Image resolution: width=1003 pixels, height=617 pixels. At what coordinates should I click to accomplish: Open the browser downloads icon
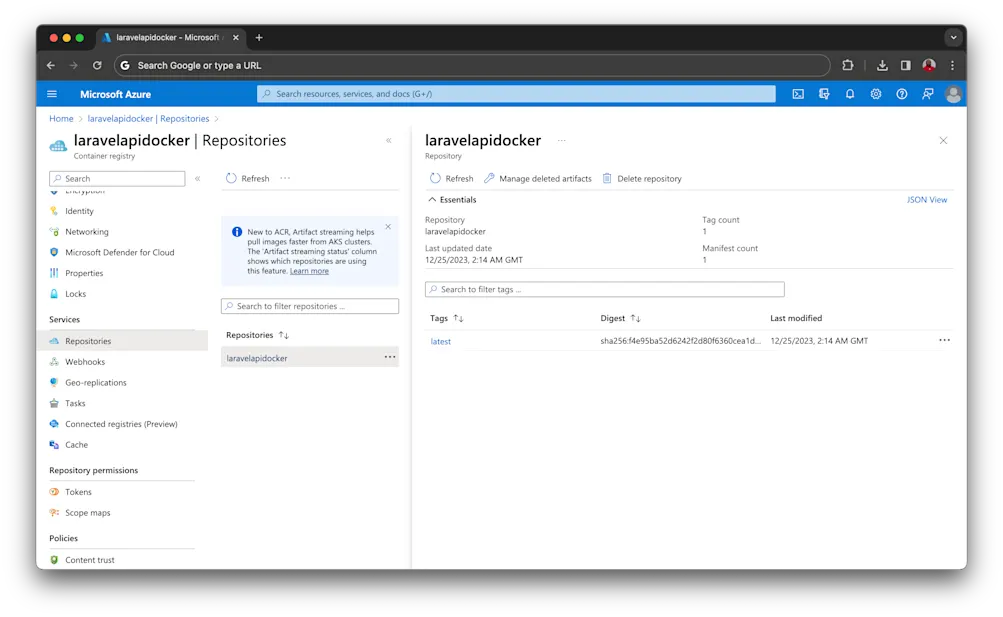tap(882, 65)
